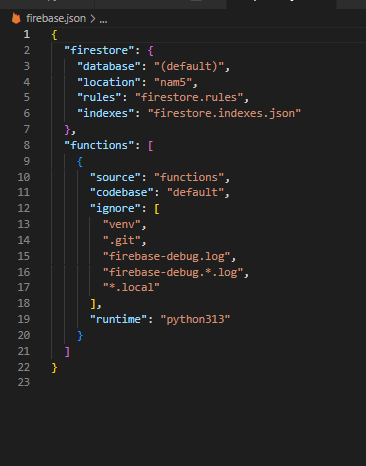366x466 pixels.
Task: Click the closing brace on line 7
Action: (x=67, y=130)
